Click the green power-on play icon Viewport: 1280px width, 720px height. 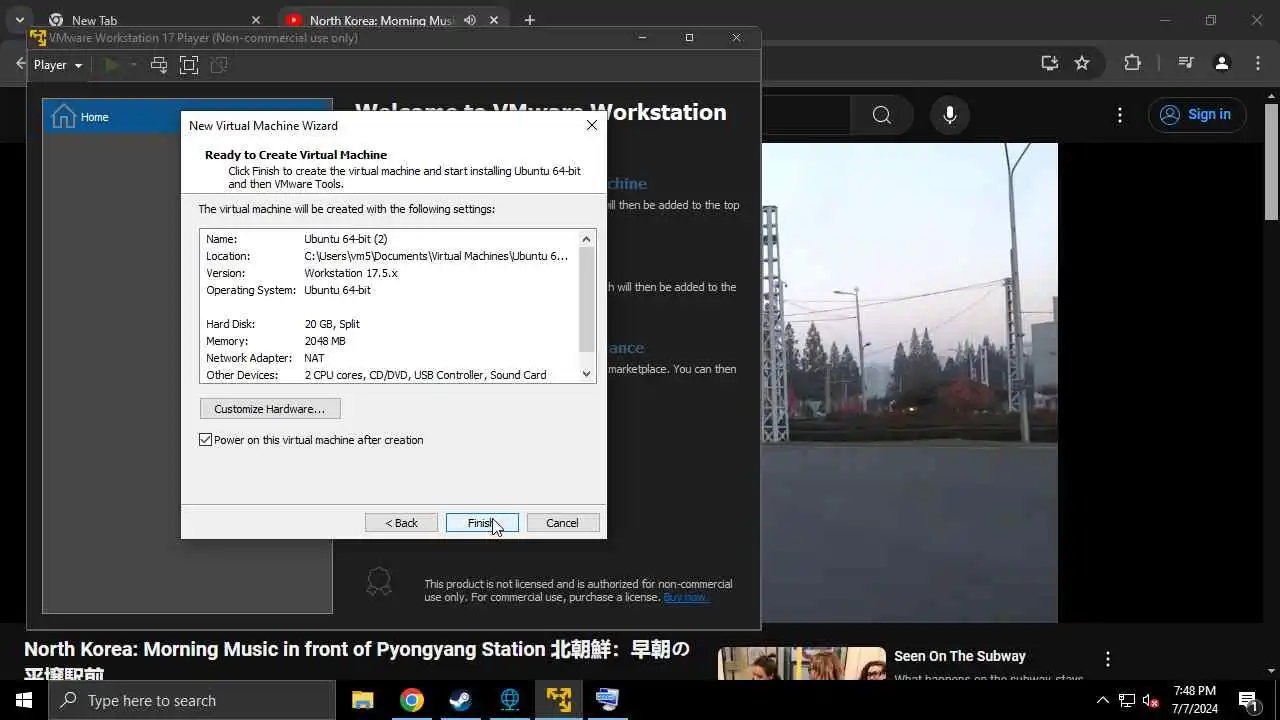tap(112, 65)
